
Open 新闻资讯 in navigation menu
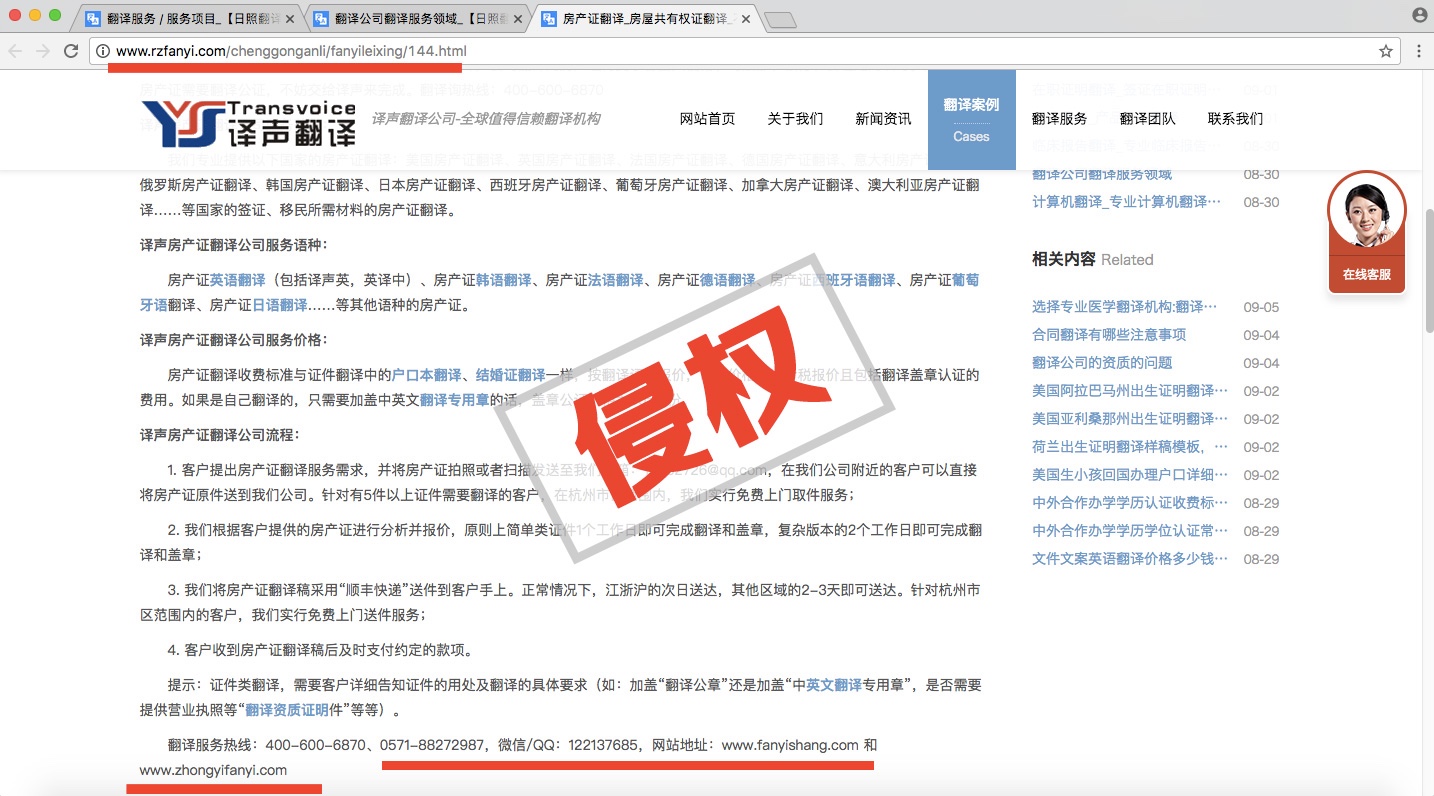click(883, 119)
